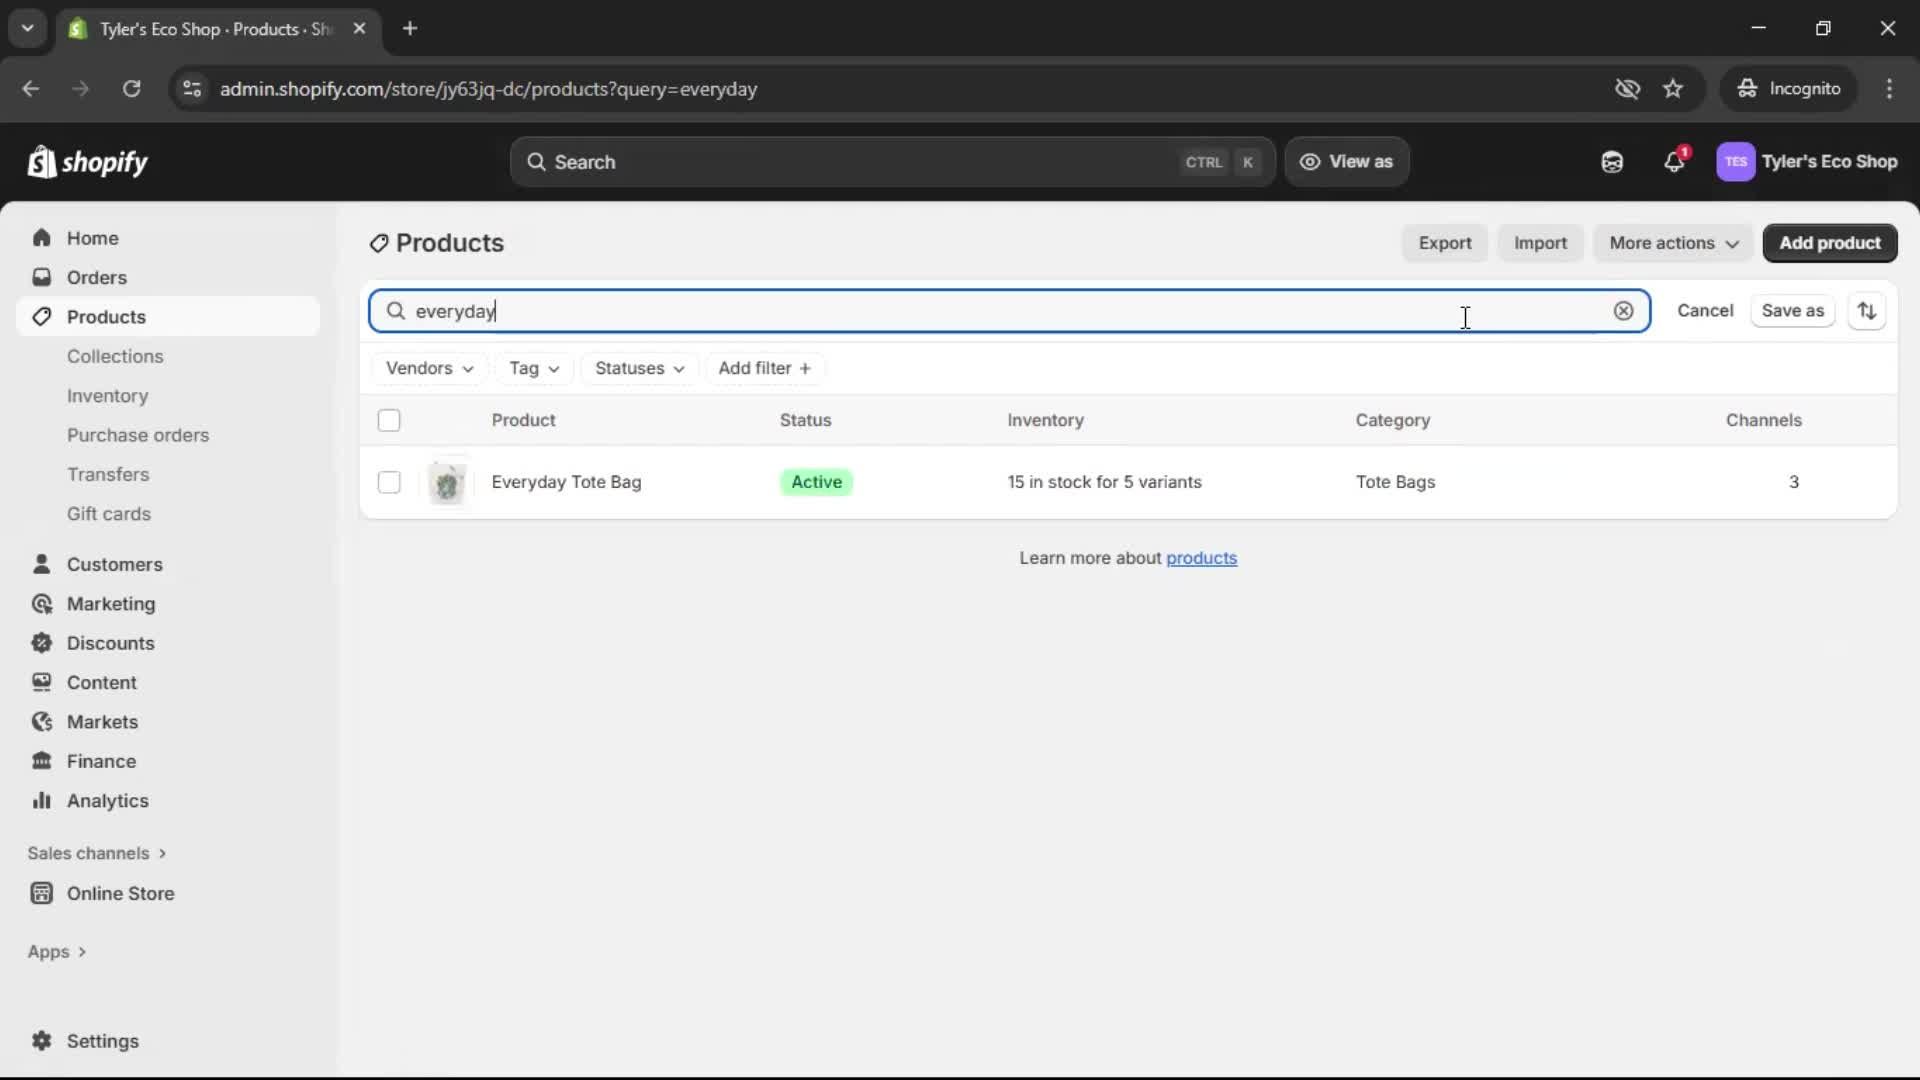The height and width of the screenshot is (1080, 1920).
Task: Check the select-all products checkbox
Action: (389, 420)
